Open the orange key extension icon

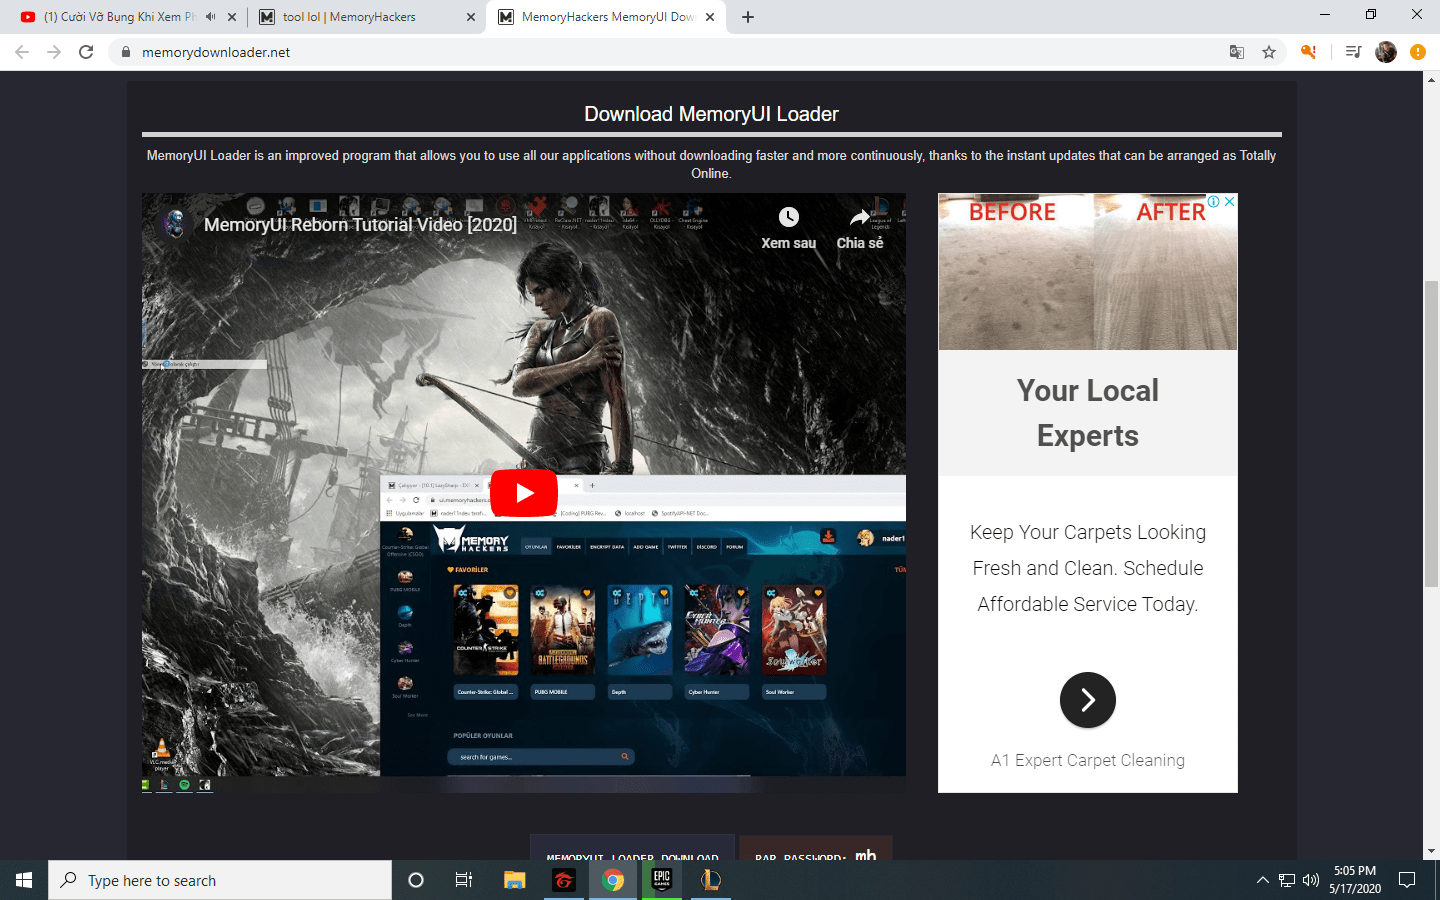(1308, 52)
